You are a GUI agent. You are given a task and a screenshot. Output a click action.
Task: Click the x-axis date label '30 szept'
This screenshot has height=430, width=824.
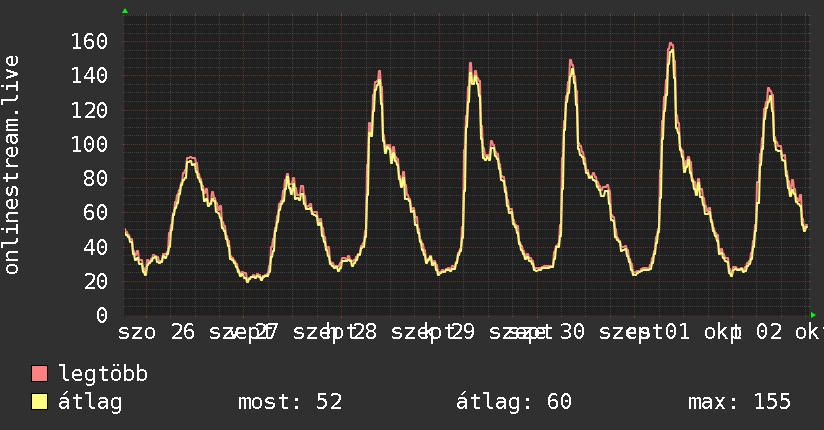pyautogui.click(x=612, y=332)
